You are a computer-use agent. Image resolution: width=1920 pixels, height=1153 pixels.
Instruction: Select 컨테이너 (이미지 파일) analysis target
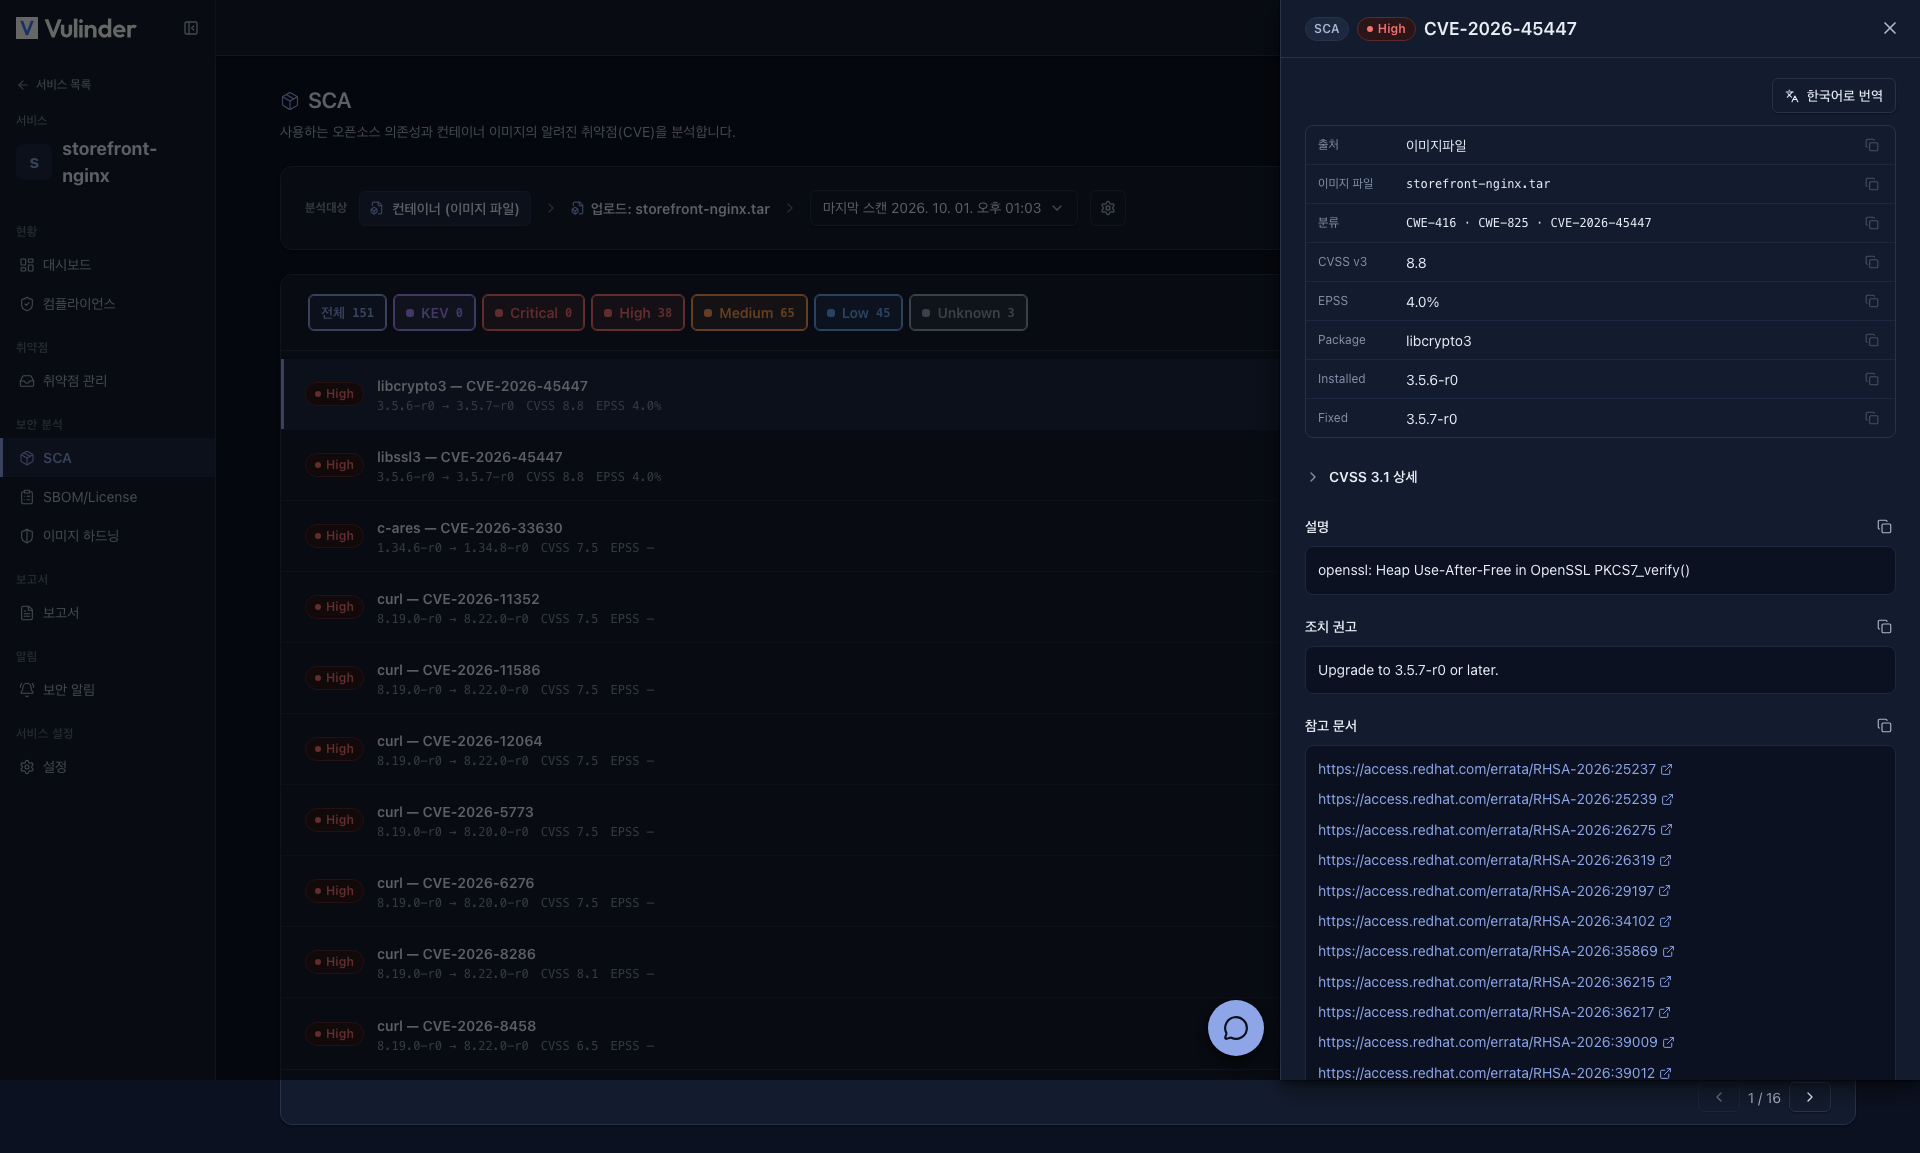pos(445,208)
